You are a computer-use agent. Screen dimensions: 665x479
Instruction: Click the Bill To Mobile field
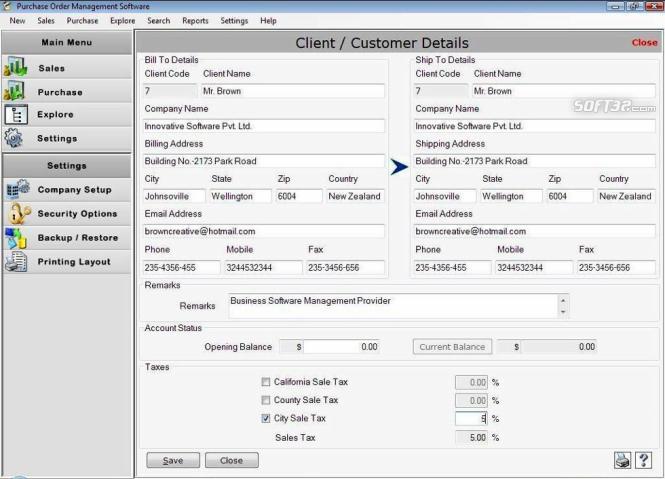click(x=263, y=268)
